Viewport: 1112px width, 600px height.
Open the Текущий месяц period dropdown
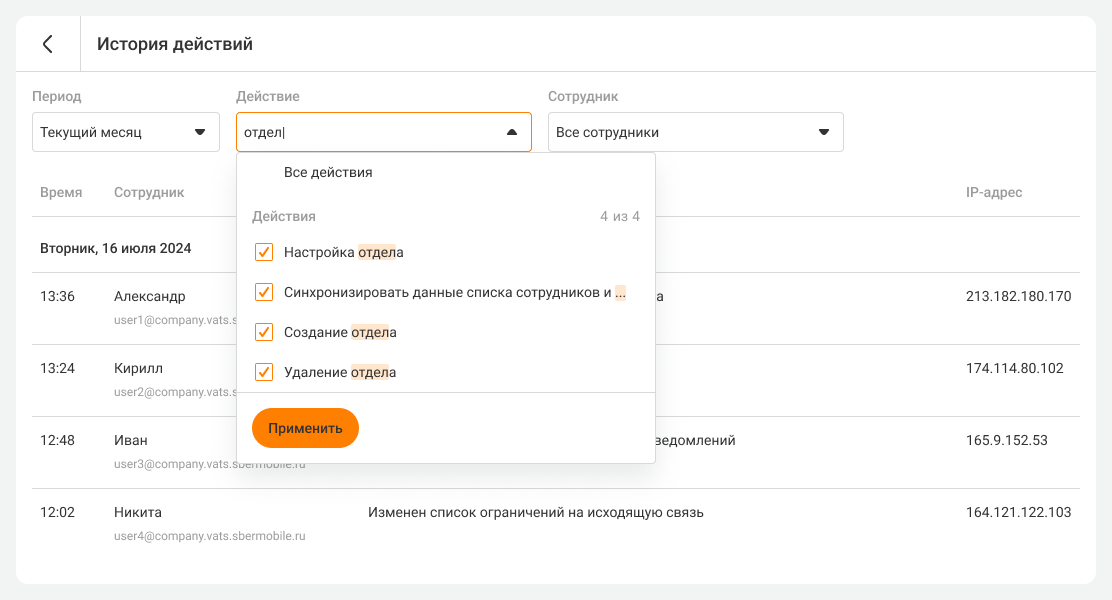coord(125,132)
